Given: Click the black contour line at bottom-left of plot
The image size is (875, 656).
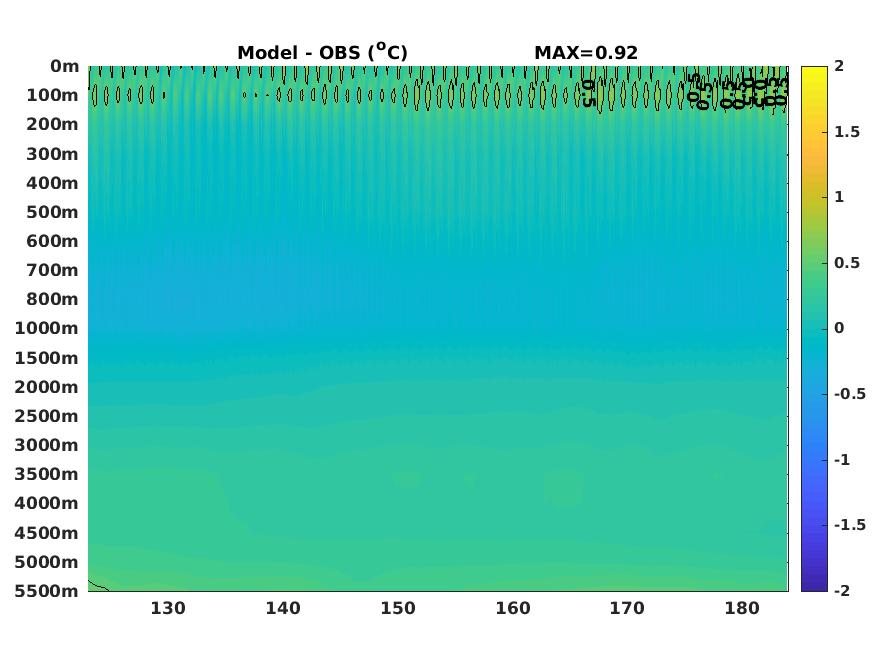Looking at the screenshot, I should pyautogui.click(x=98, y=585).
